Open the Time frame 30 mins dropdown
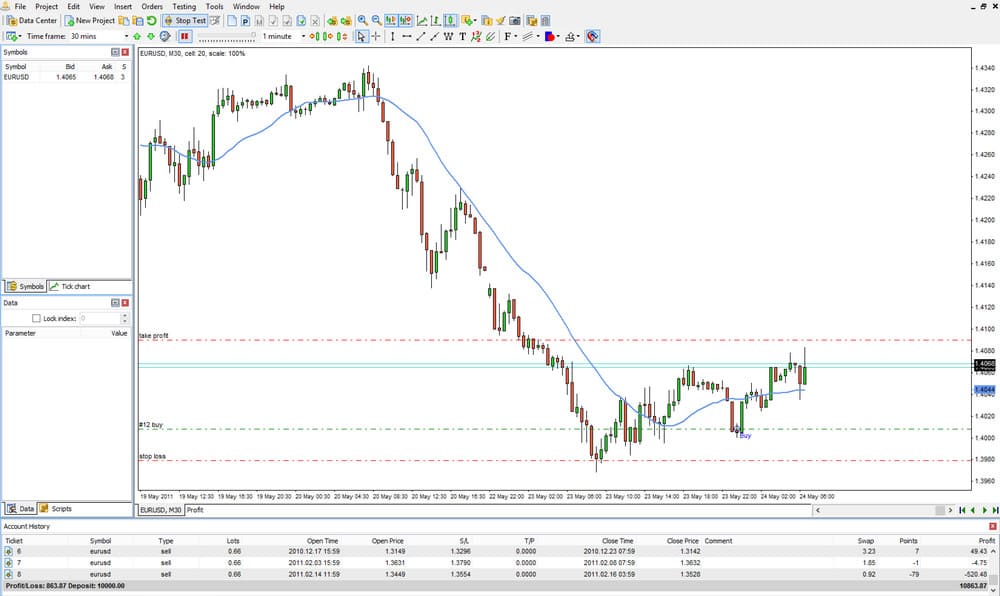 click(125, 37)
